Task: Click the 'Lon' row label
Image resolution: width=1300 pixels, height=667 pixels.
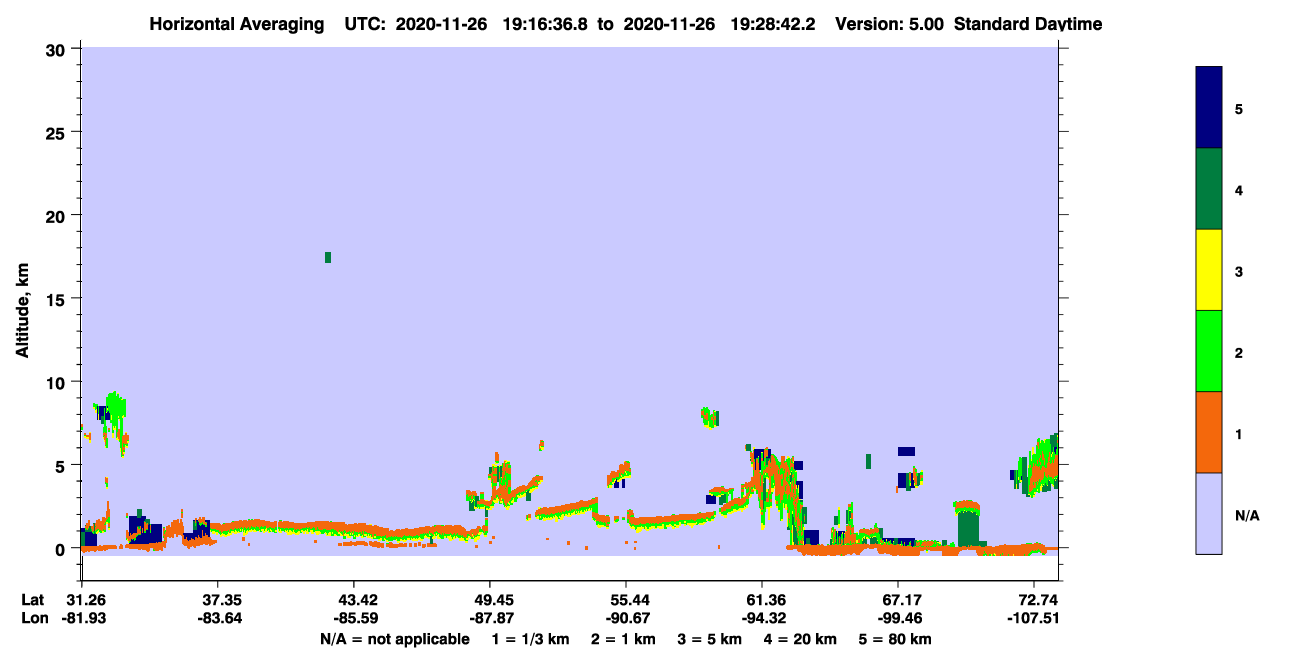Action: tap(33, 618)
